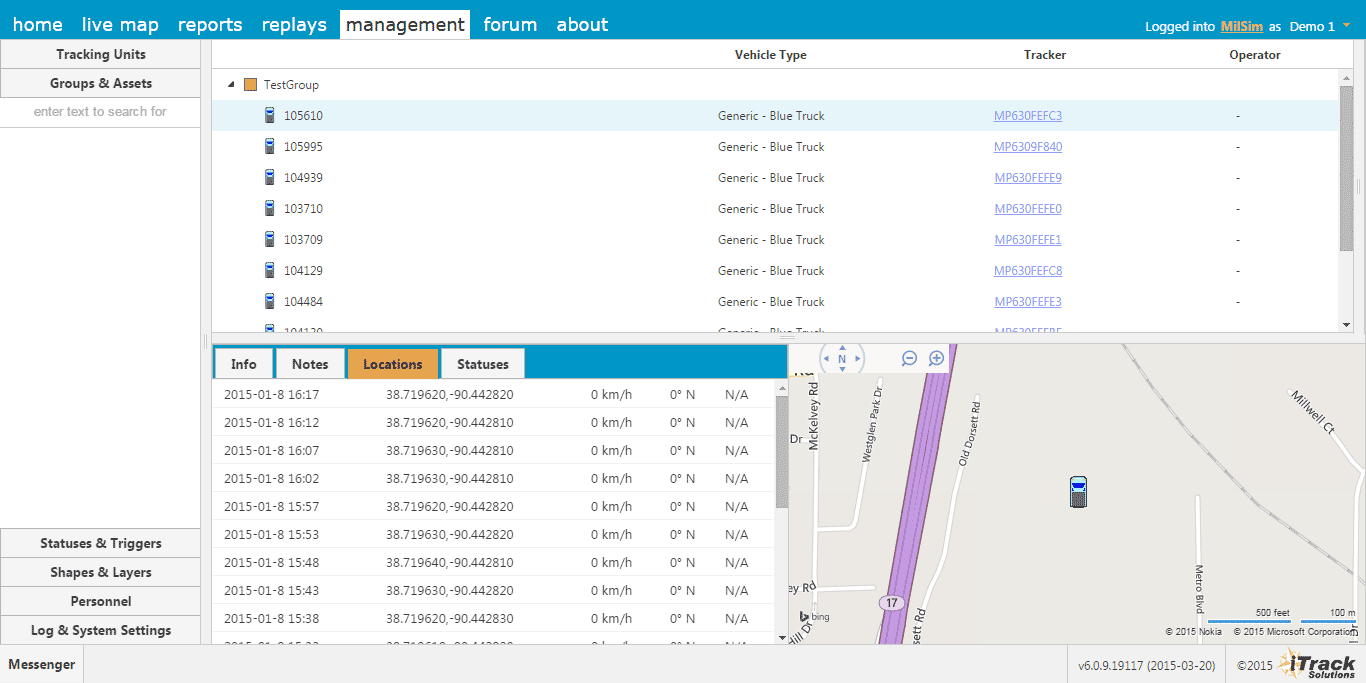Click the phone icon for asset 103710
The height and width of the screenshot is (683, 1366).
270,208
